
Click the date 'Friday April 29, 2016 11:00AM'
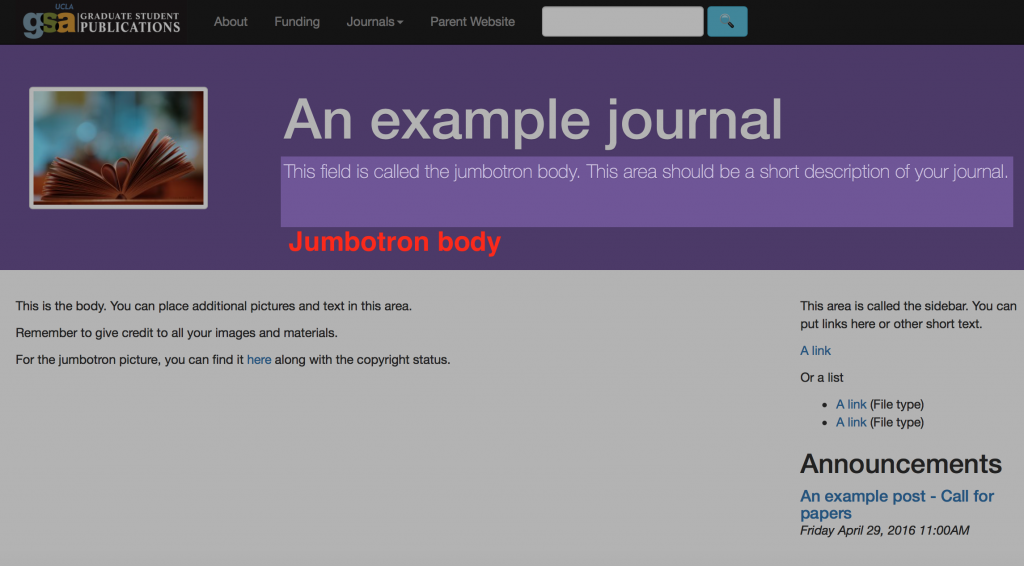pyautogui.click(x=884, y=531)
